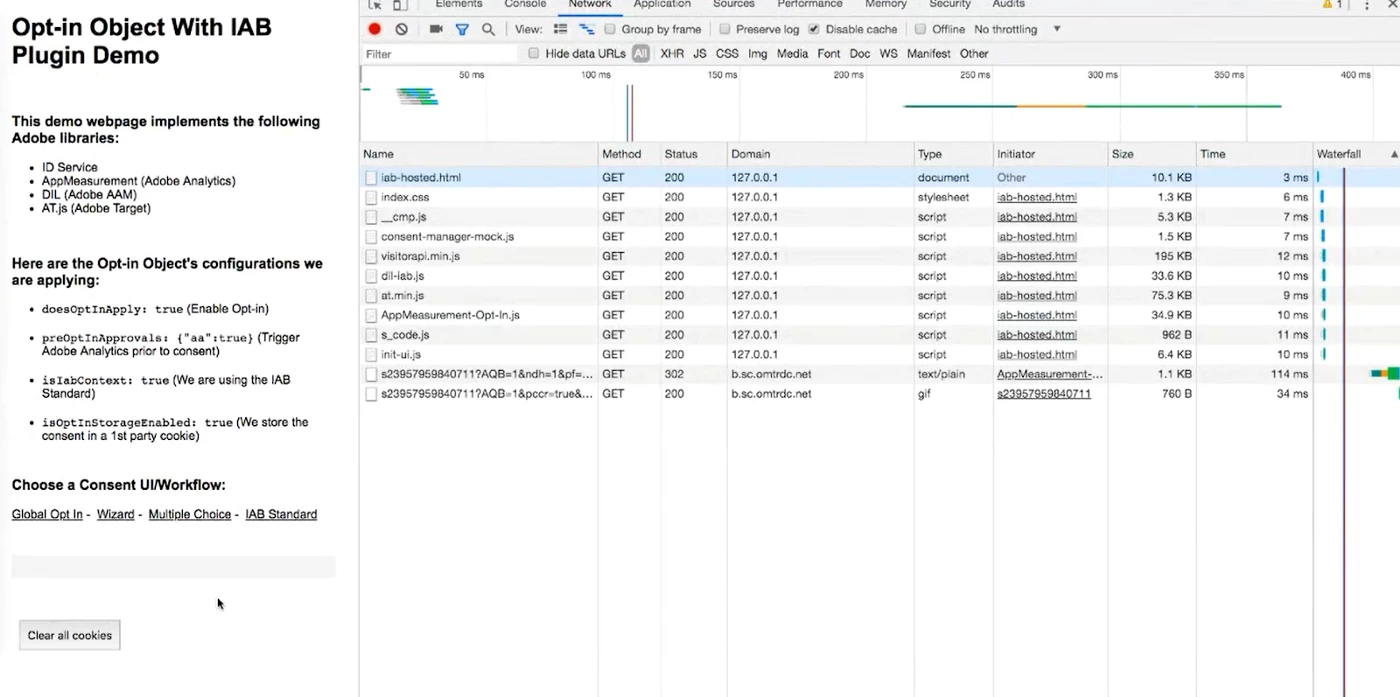The image size is (1400, 697).
Task: Toggle device toolbar icon
Action: point(399,5)
